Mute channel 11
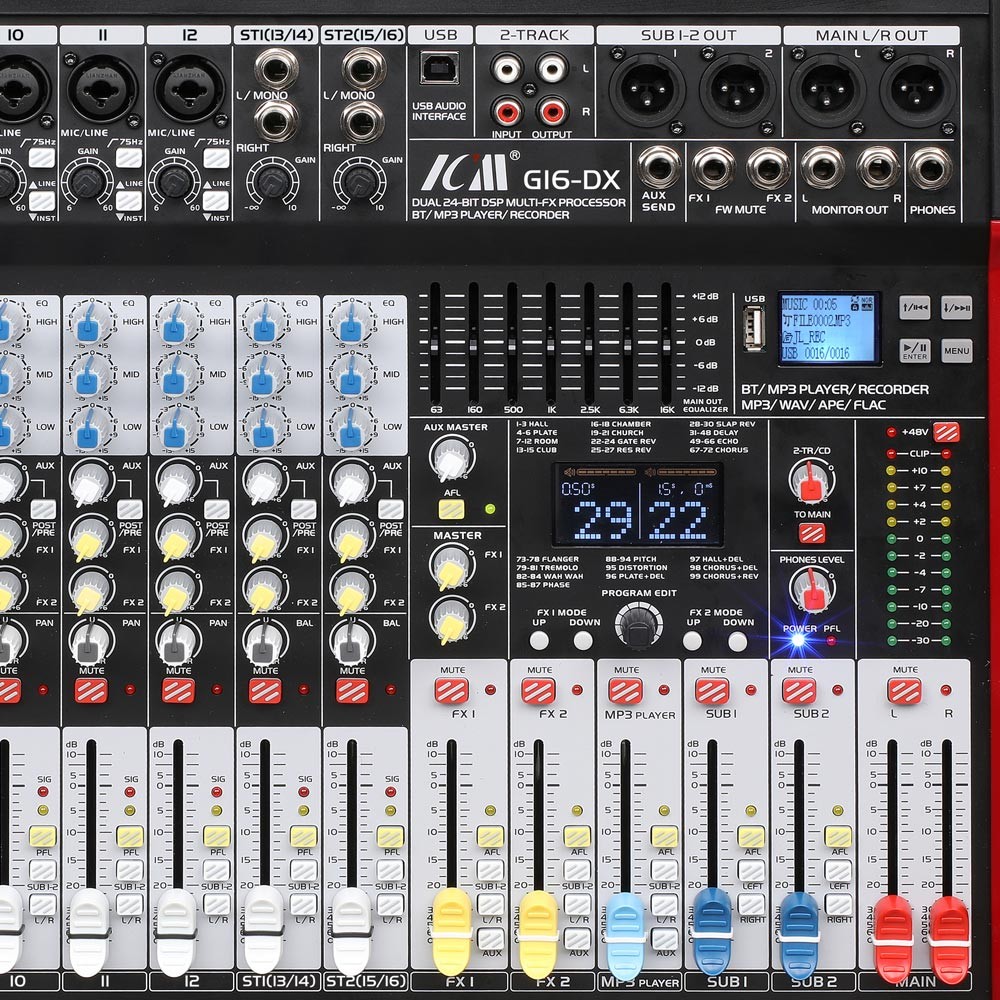This screenshot has width=1000, height=1000. 91,691
